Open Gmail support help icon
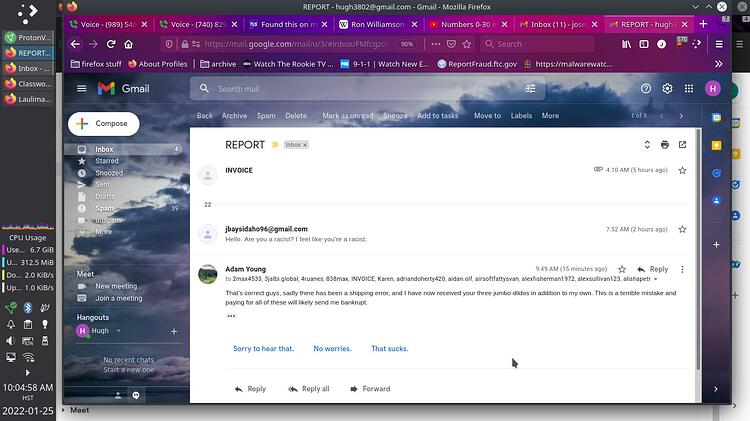 (646, 89)
